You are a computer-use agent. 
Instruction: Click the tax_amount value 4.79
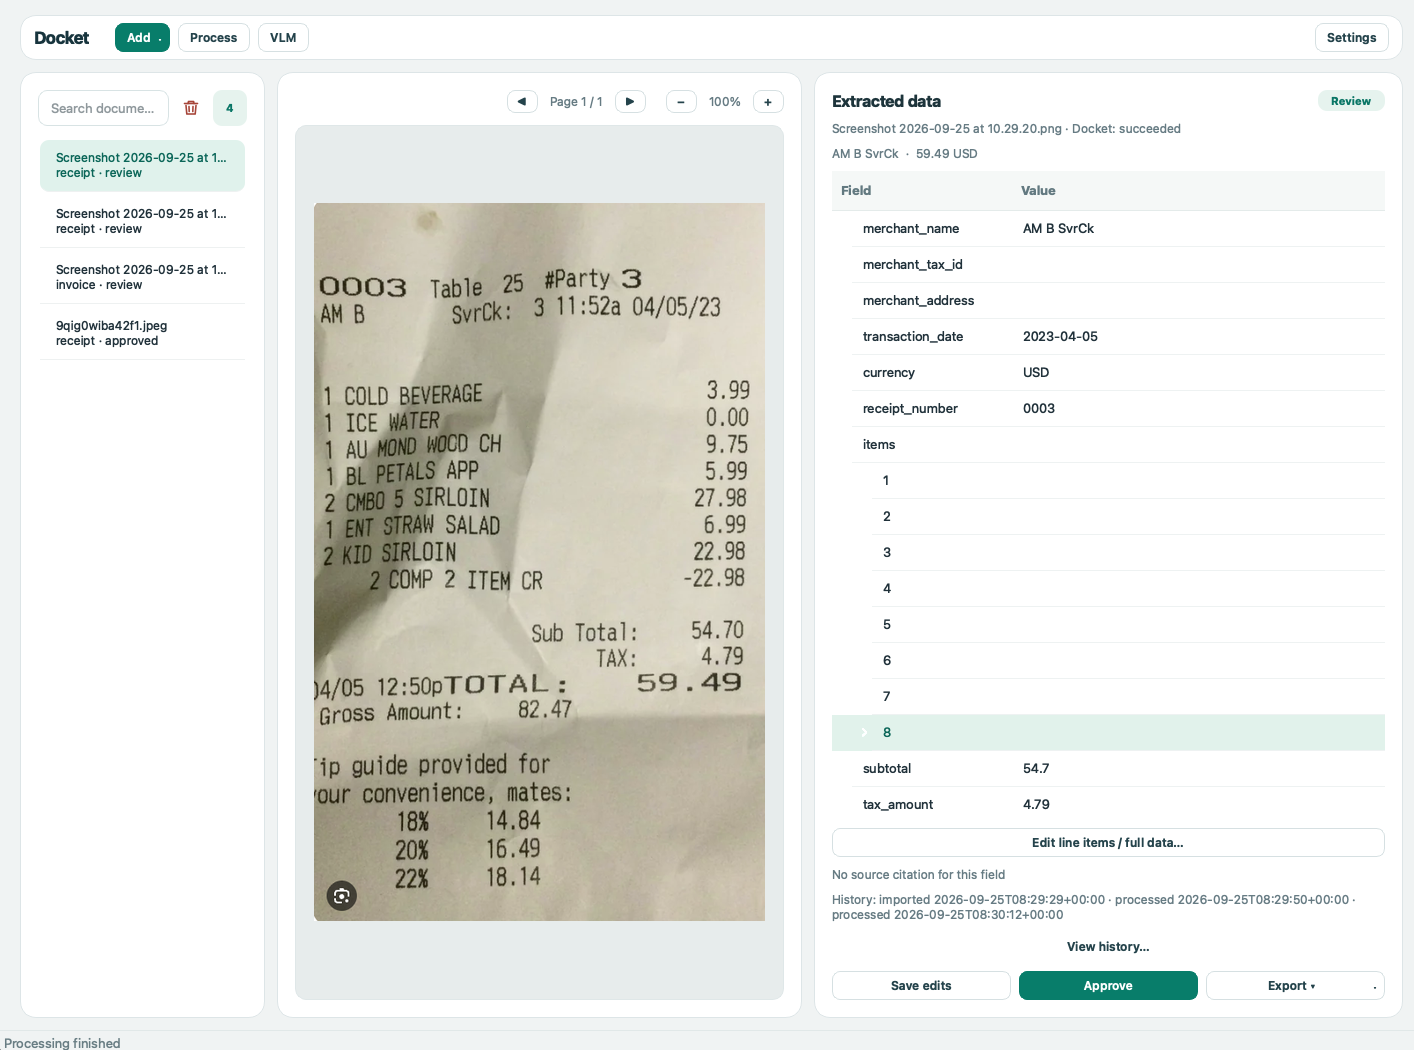pos(1036,805)
